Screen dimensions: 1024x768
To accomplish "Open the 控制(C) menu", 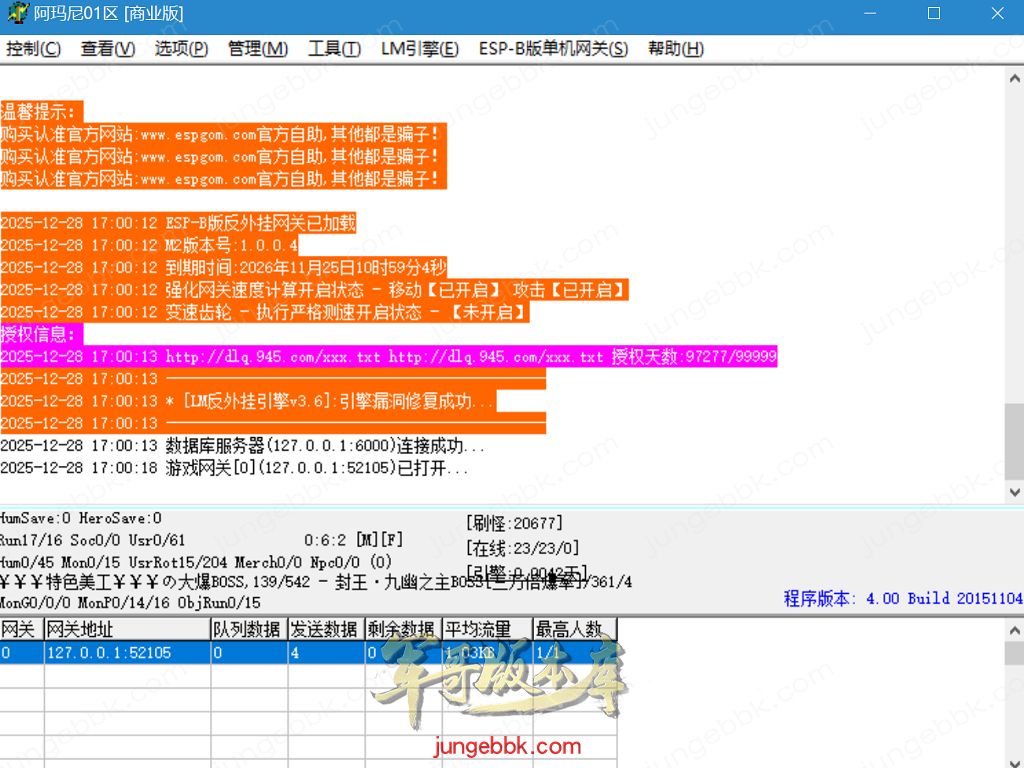I will tap(33, 49).
